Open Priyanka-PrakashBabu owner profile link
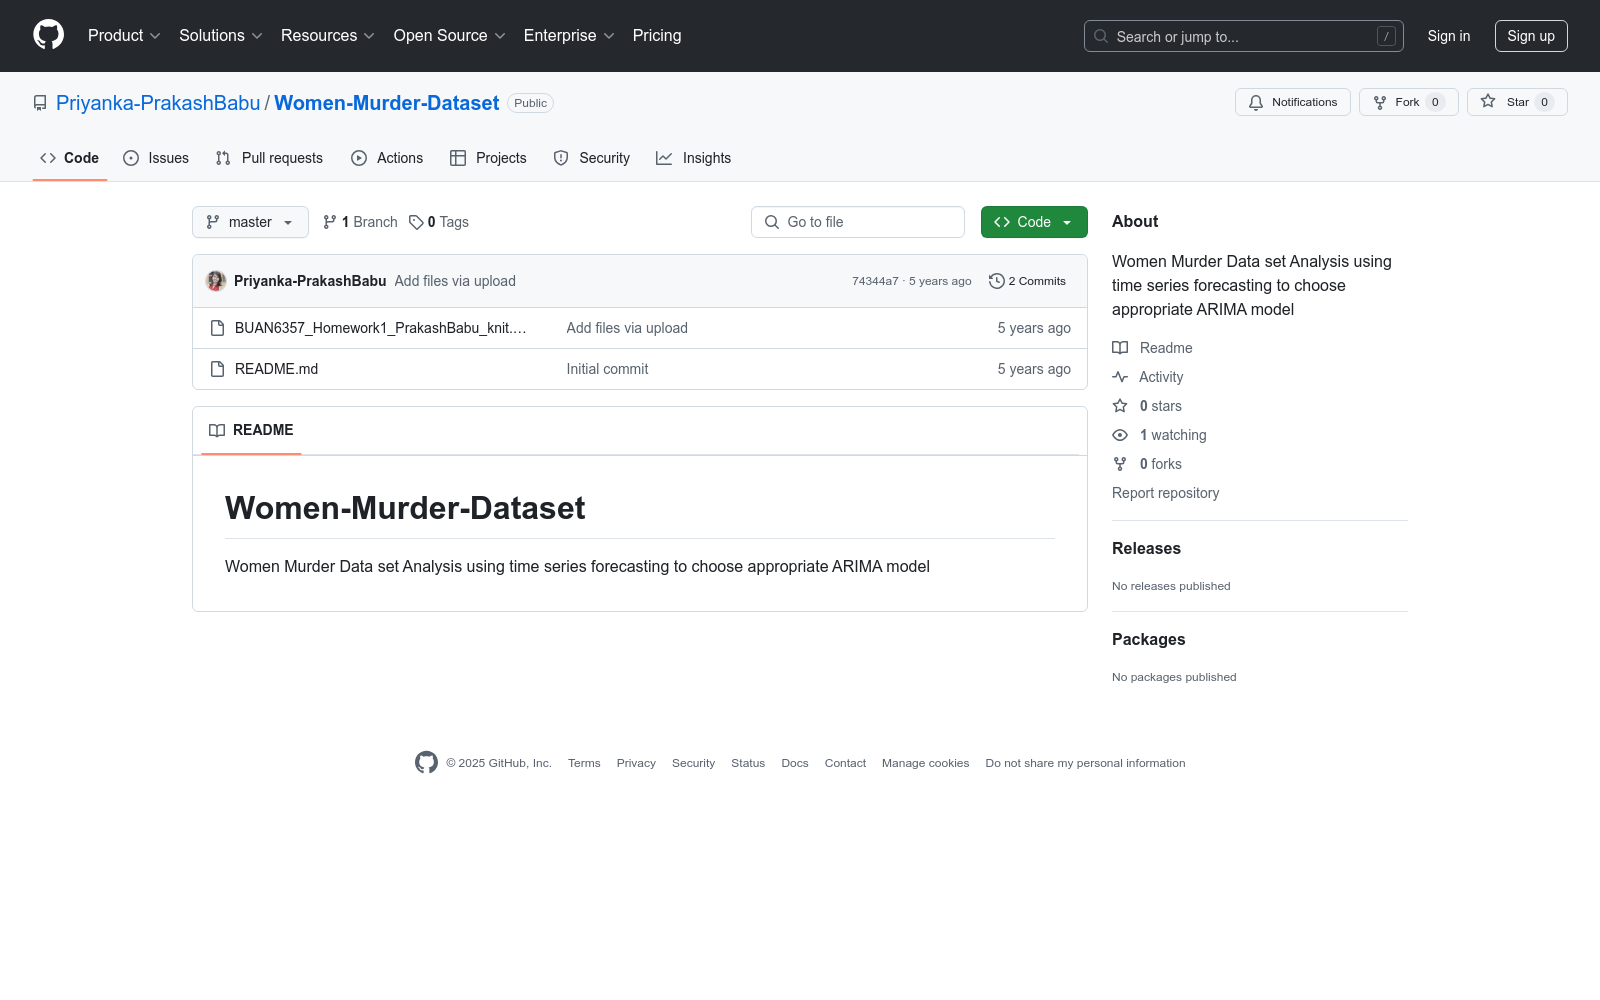Screen dimensions: 1600x1000 coord(158,103)
